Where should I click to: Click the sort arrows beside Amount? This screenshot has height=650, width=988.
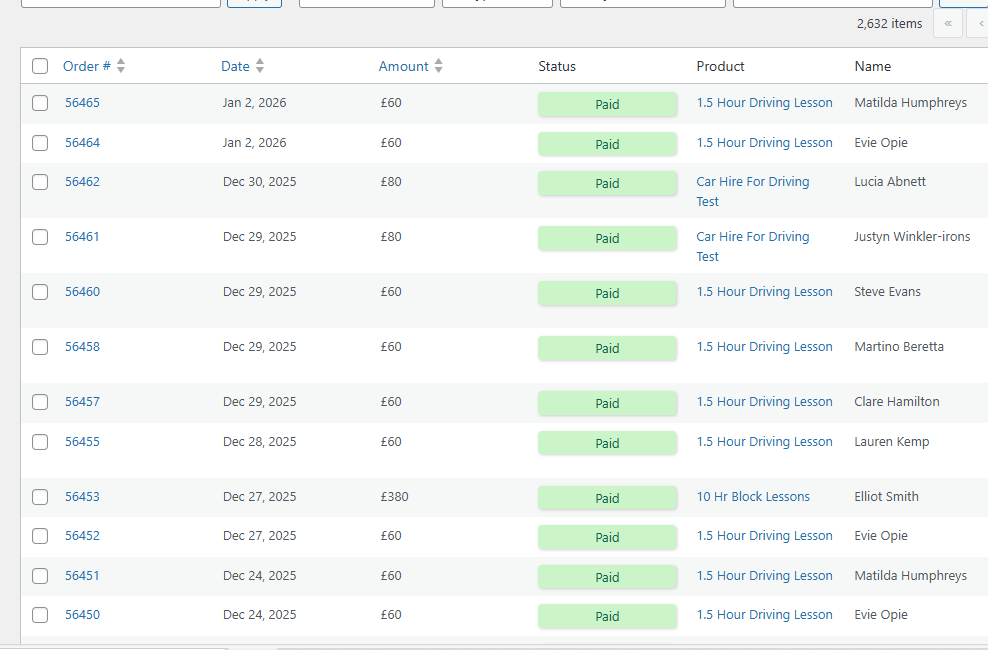pyautogui.click(x=438, y=66)
